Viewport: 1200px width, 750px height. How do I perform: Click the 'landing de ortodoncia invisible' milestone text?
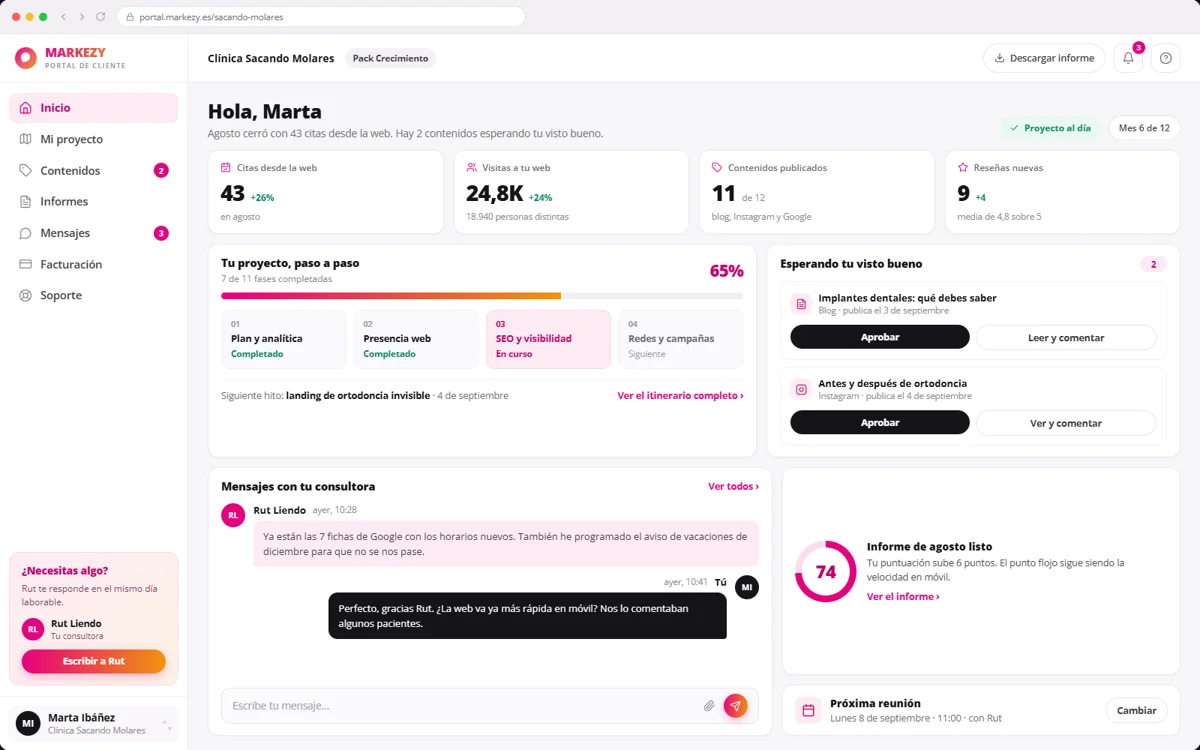point(359,396)
